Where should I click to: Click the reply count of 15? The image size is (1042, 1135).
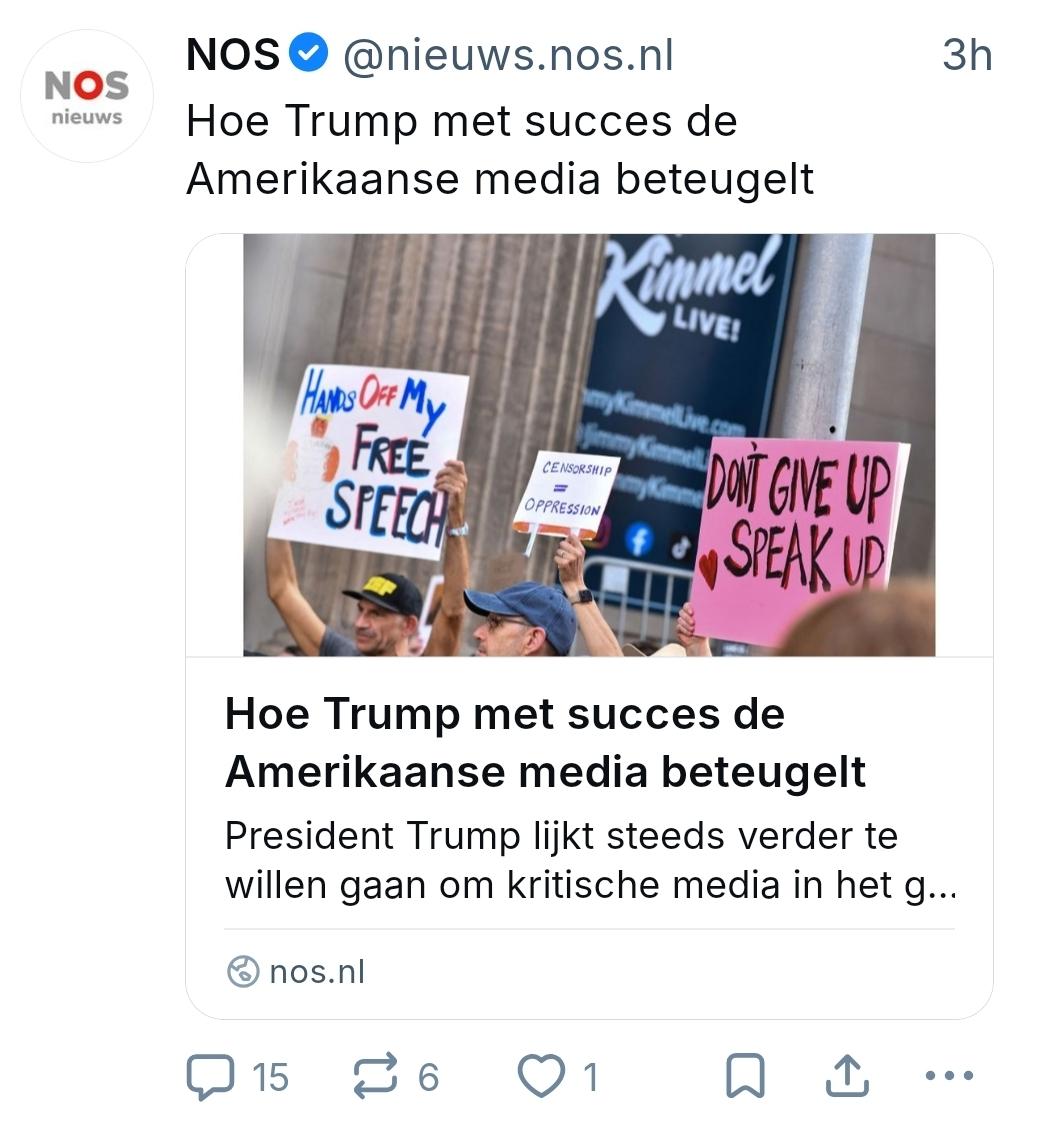(269, 1078)
